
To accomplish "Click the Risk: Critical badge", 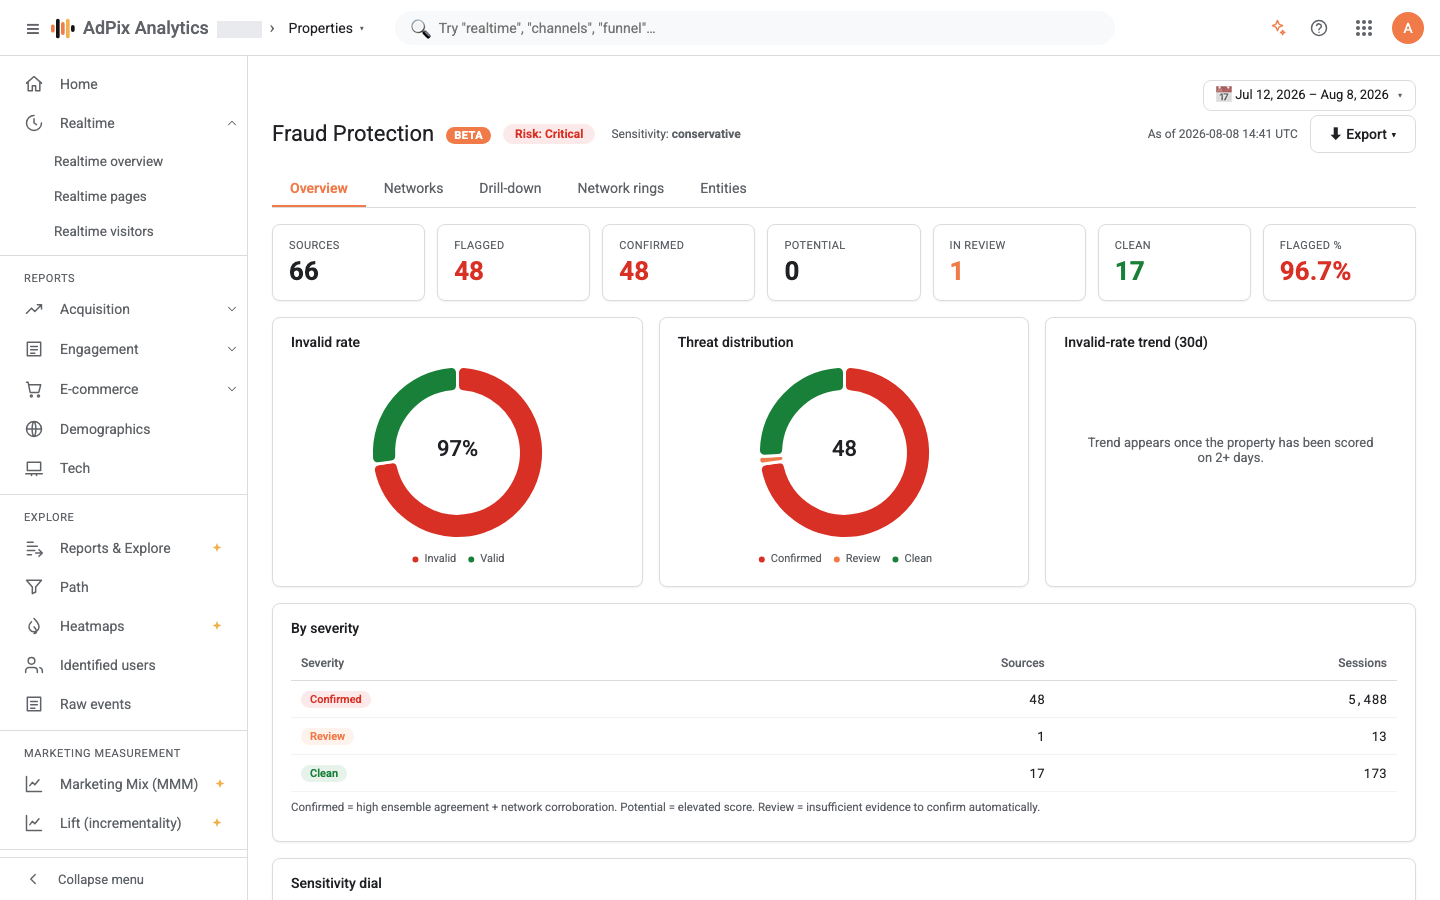I will [549, 134].
